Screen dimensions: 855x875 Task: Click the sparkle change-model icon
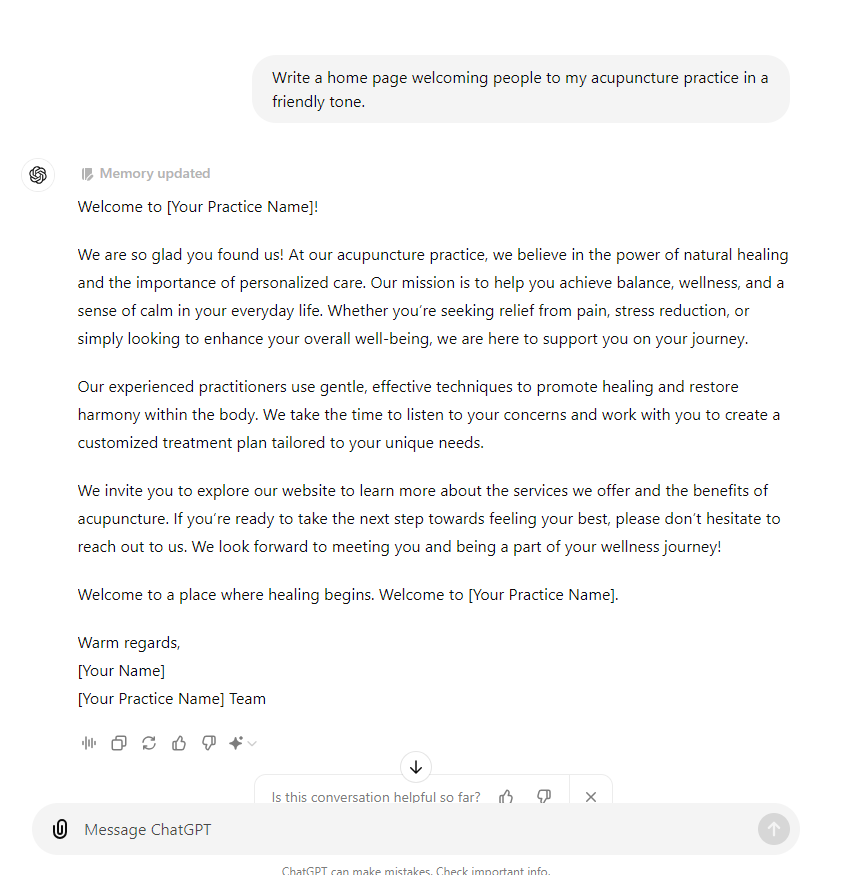pos(236,743)
